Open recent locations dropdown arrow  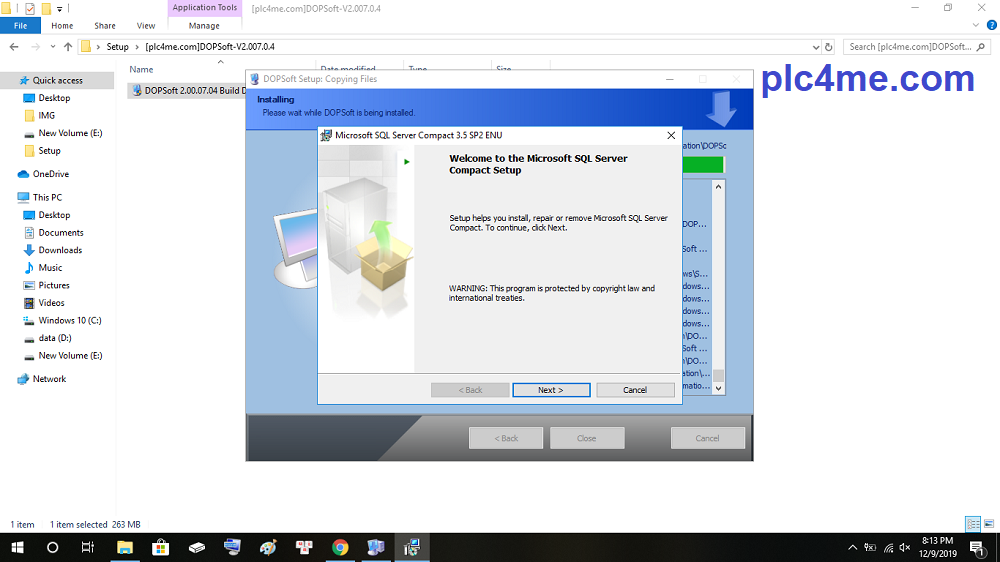tap(53, 46)
